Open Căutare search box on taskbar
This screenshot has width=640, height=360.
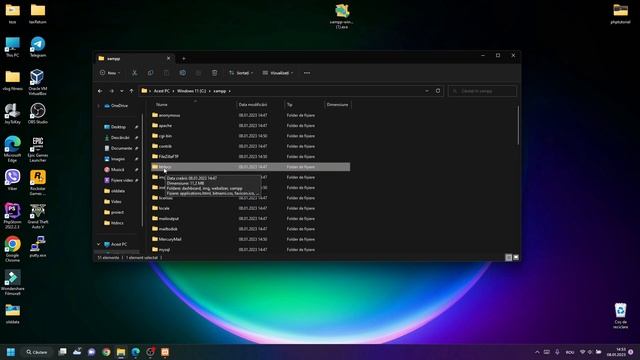click(37, 352)
